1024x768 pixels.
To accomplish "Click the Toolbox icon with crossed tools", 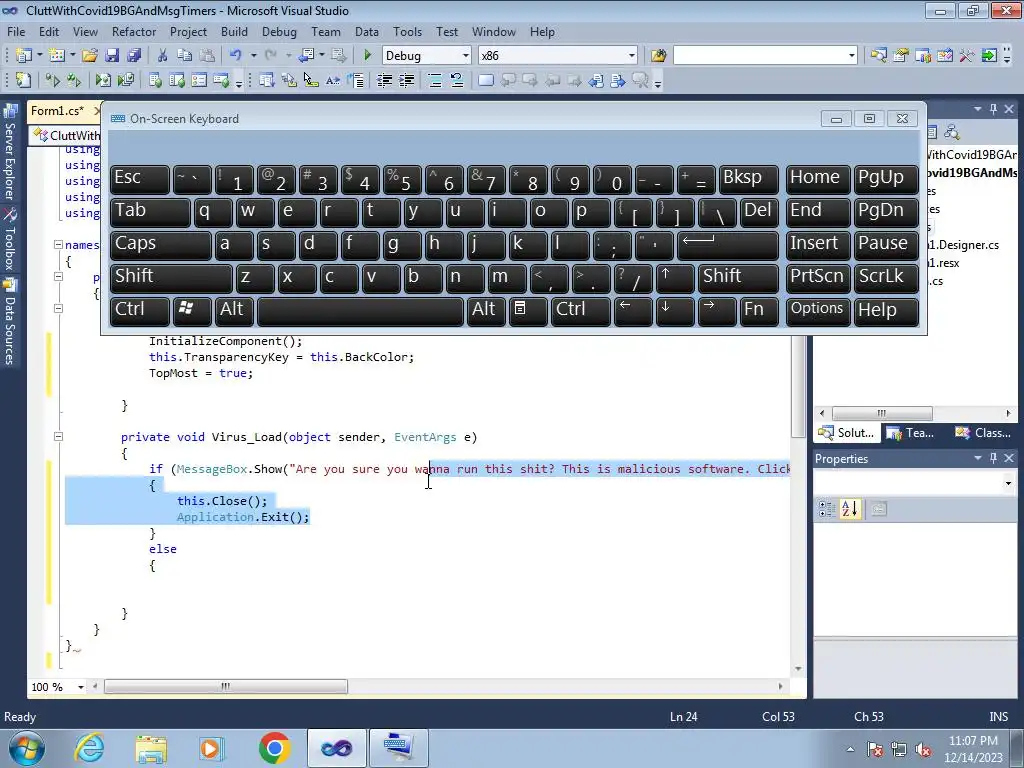I will (967, 56).
